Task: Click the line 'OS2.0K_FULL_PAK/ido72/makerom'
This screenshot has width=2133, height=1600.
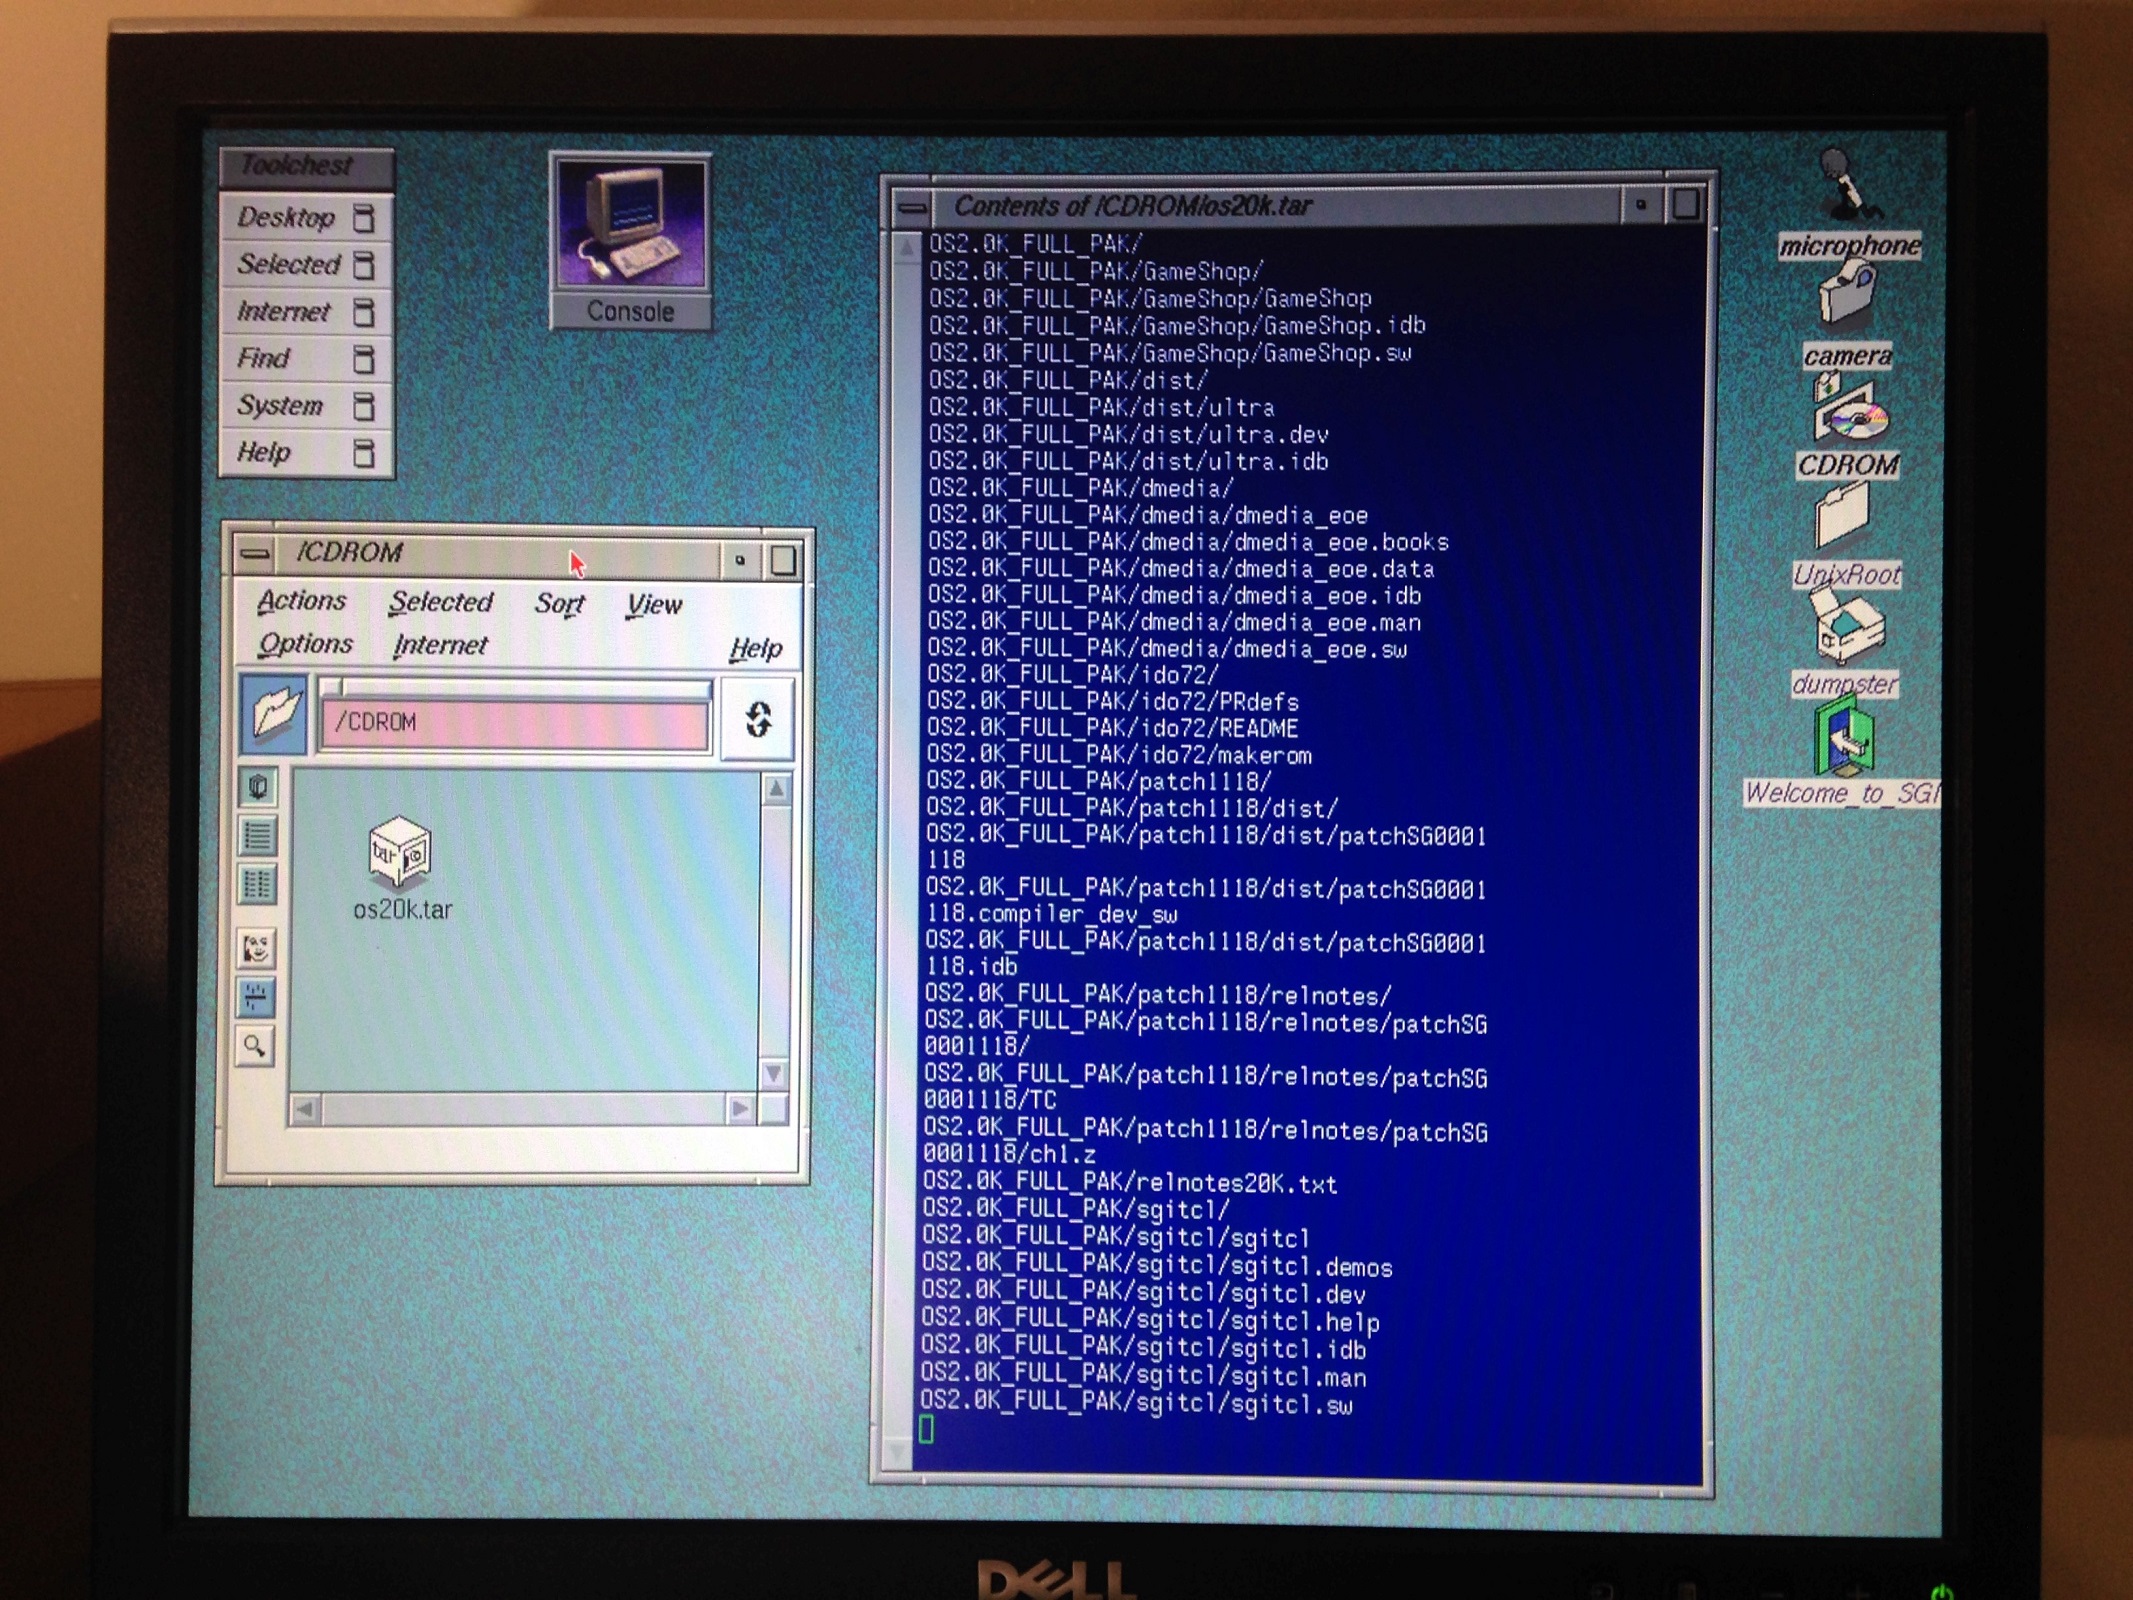Action: click(1119, 756)
